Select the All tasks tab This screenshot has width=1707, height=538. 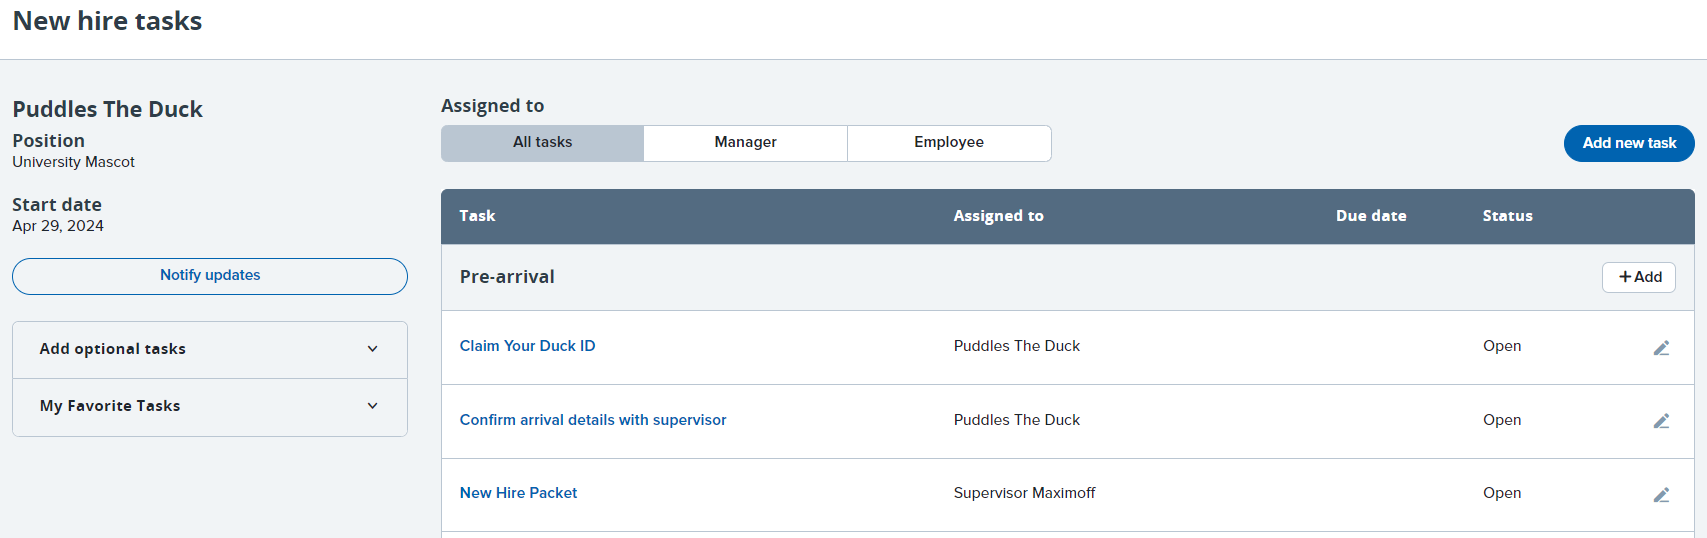pos(543,143)
